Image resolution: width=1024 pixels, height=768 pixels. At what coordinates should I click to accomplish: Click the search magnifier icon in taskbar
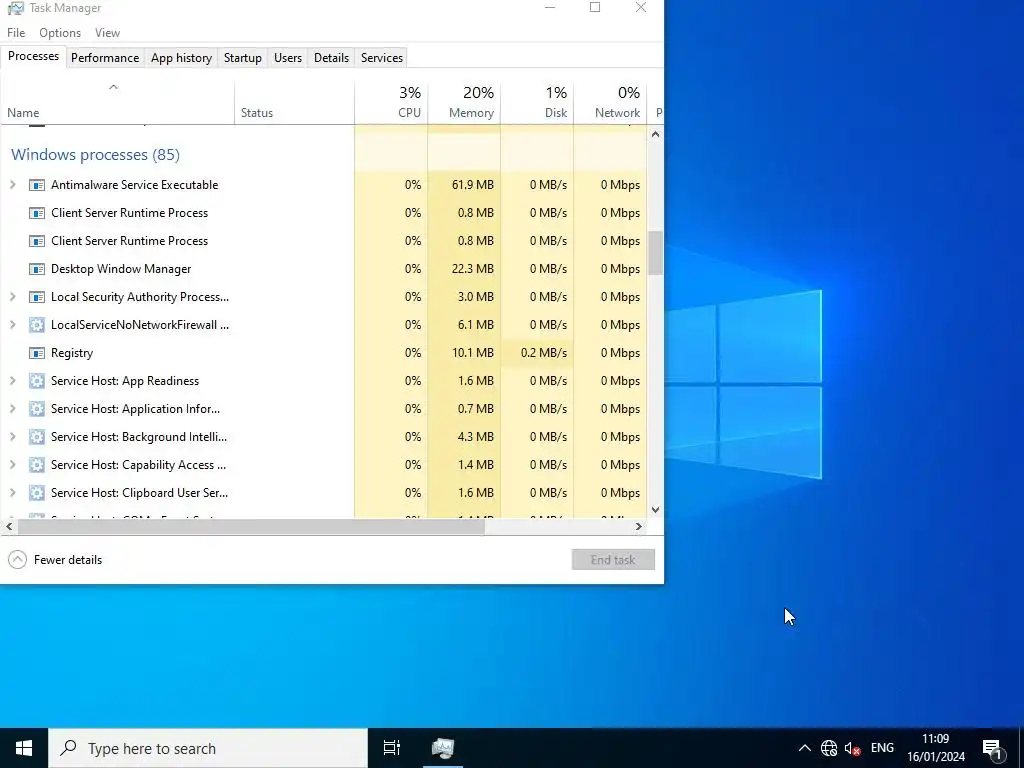69,748
